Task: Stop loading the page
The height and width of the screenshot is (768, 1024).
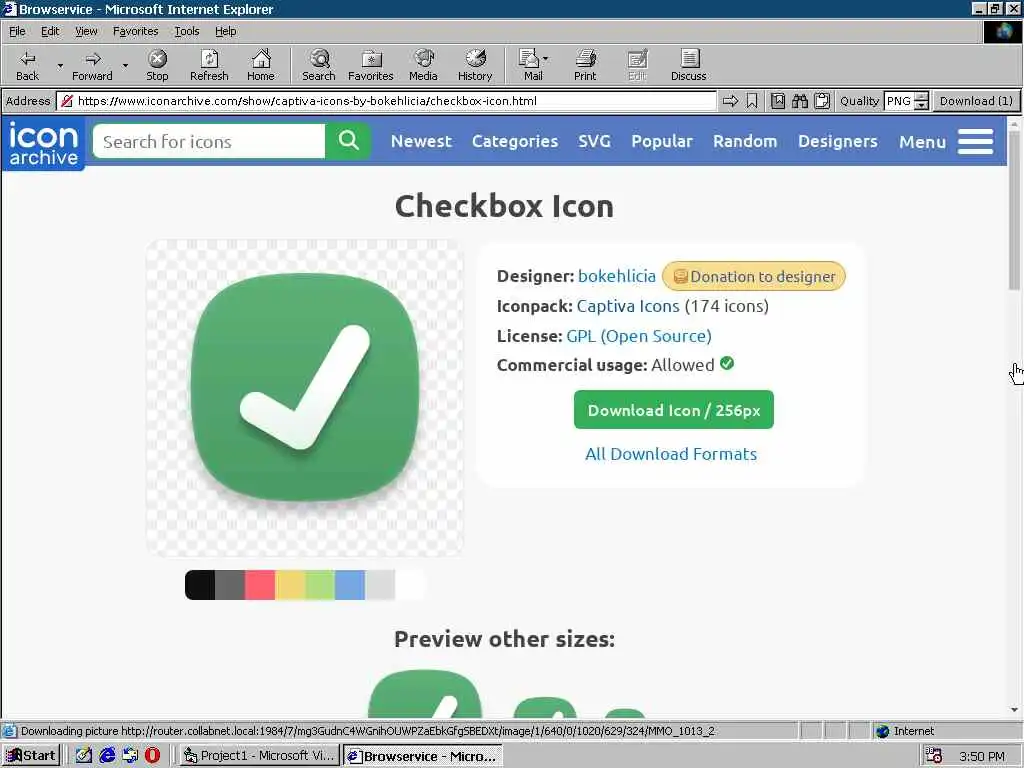Action: (157, 65)
